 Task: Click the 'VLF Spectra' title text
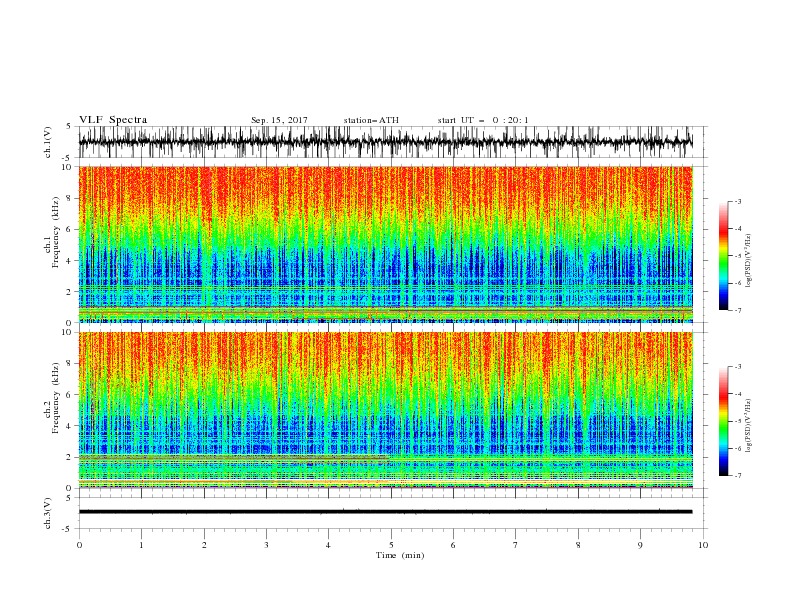(113, 120)
